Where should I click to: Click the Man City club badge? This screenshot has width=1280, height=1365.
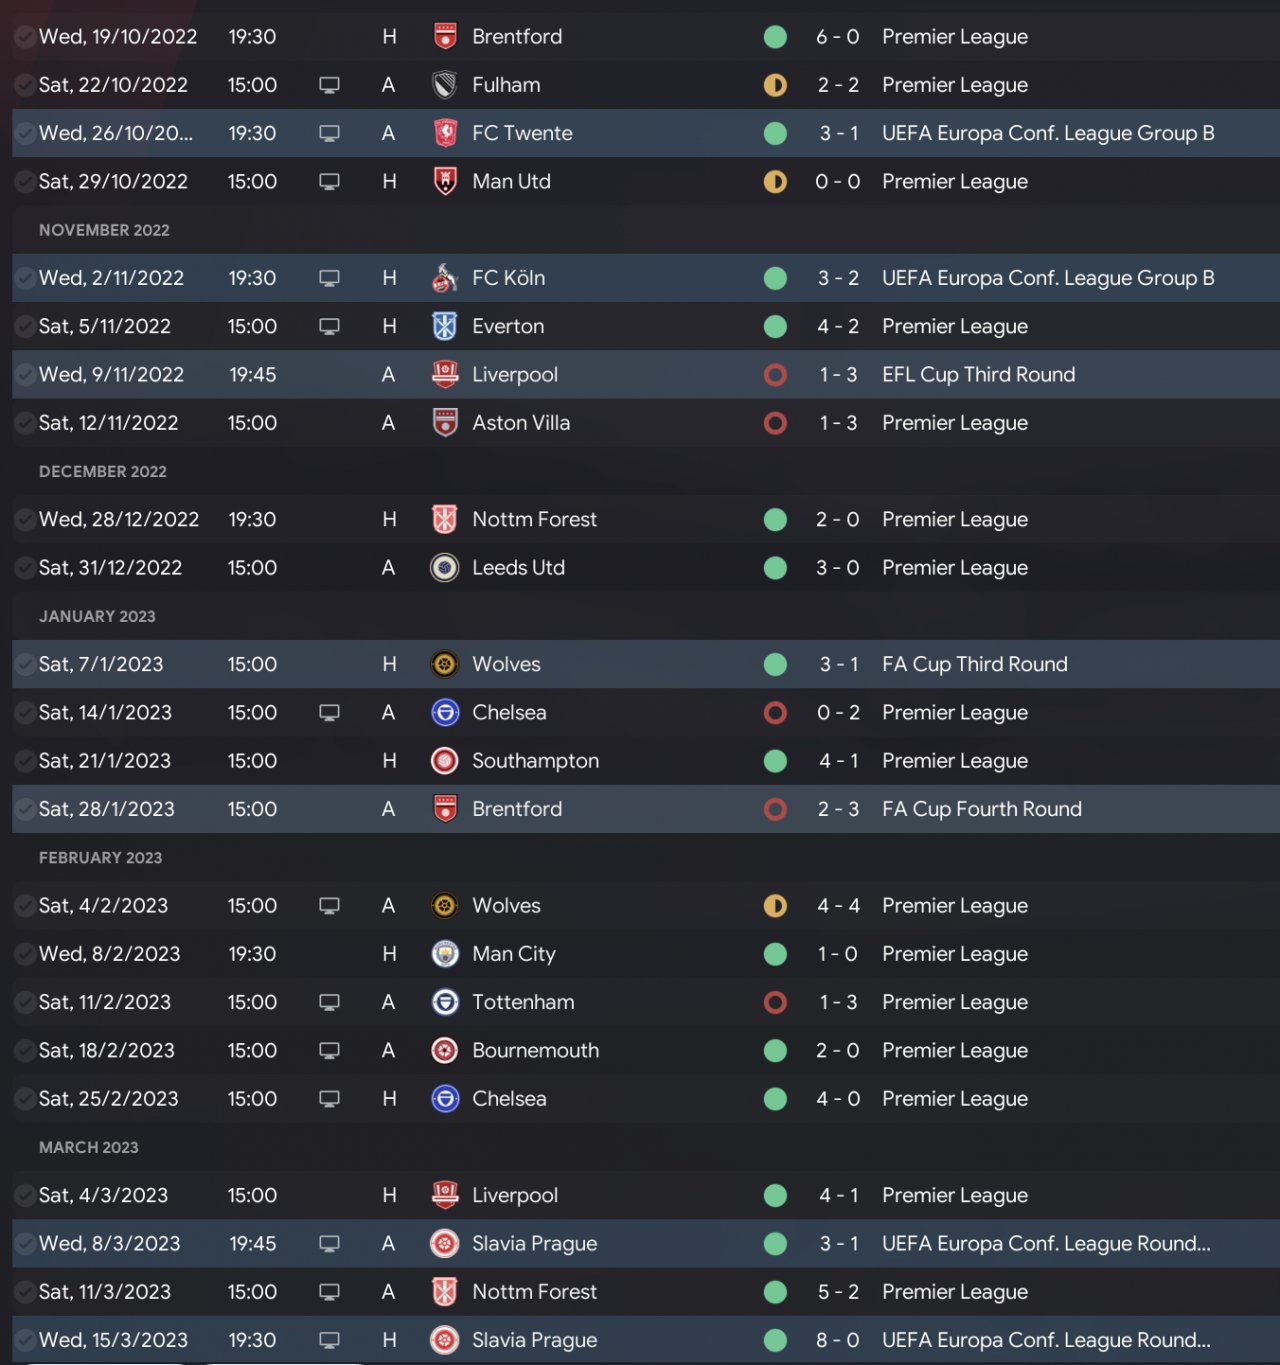point(445,954)
